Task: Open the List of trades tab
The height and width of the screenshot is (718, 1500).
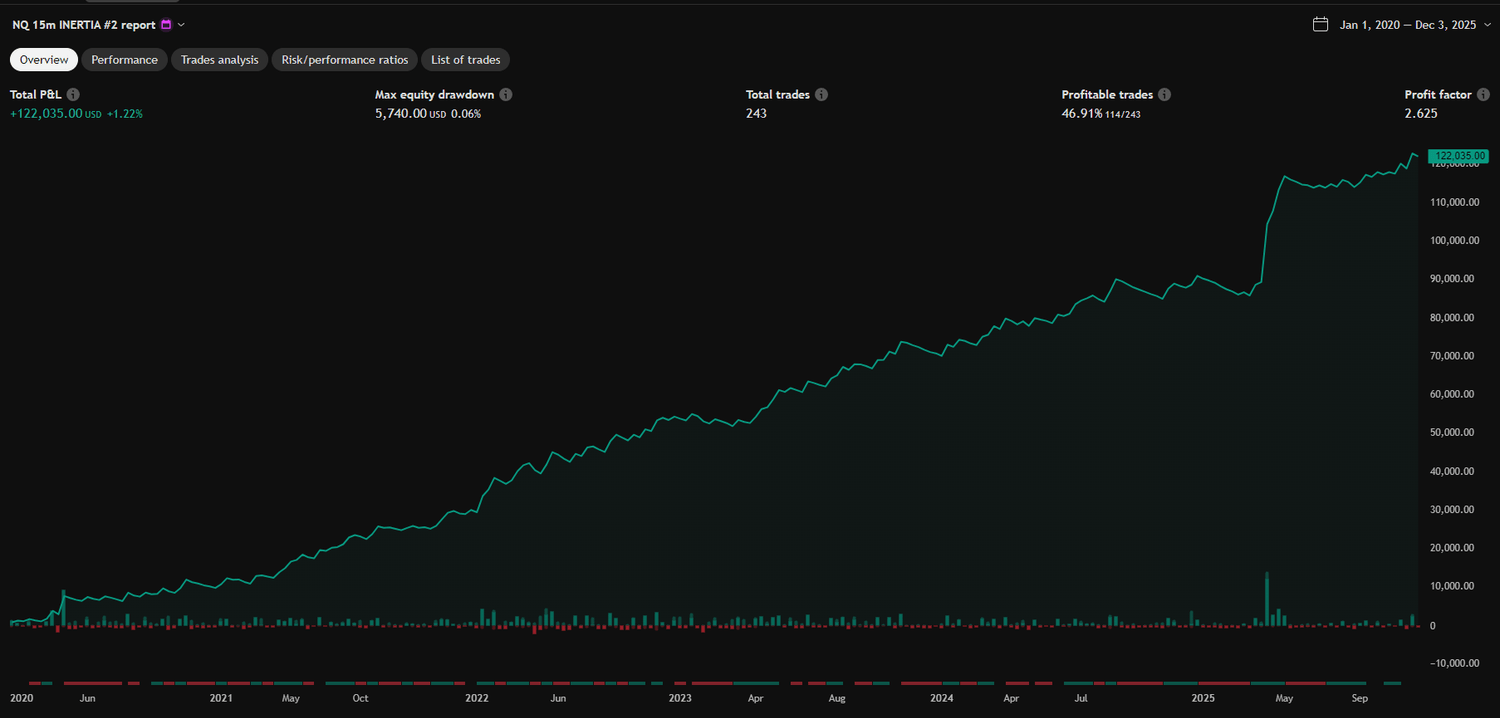Action: pyautogui.click(x=465, y=60)
